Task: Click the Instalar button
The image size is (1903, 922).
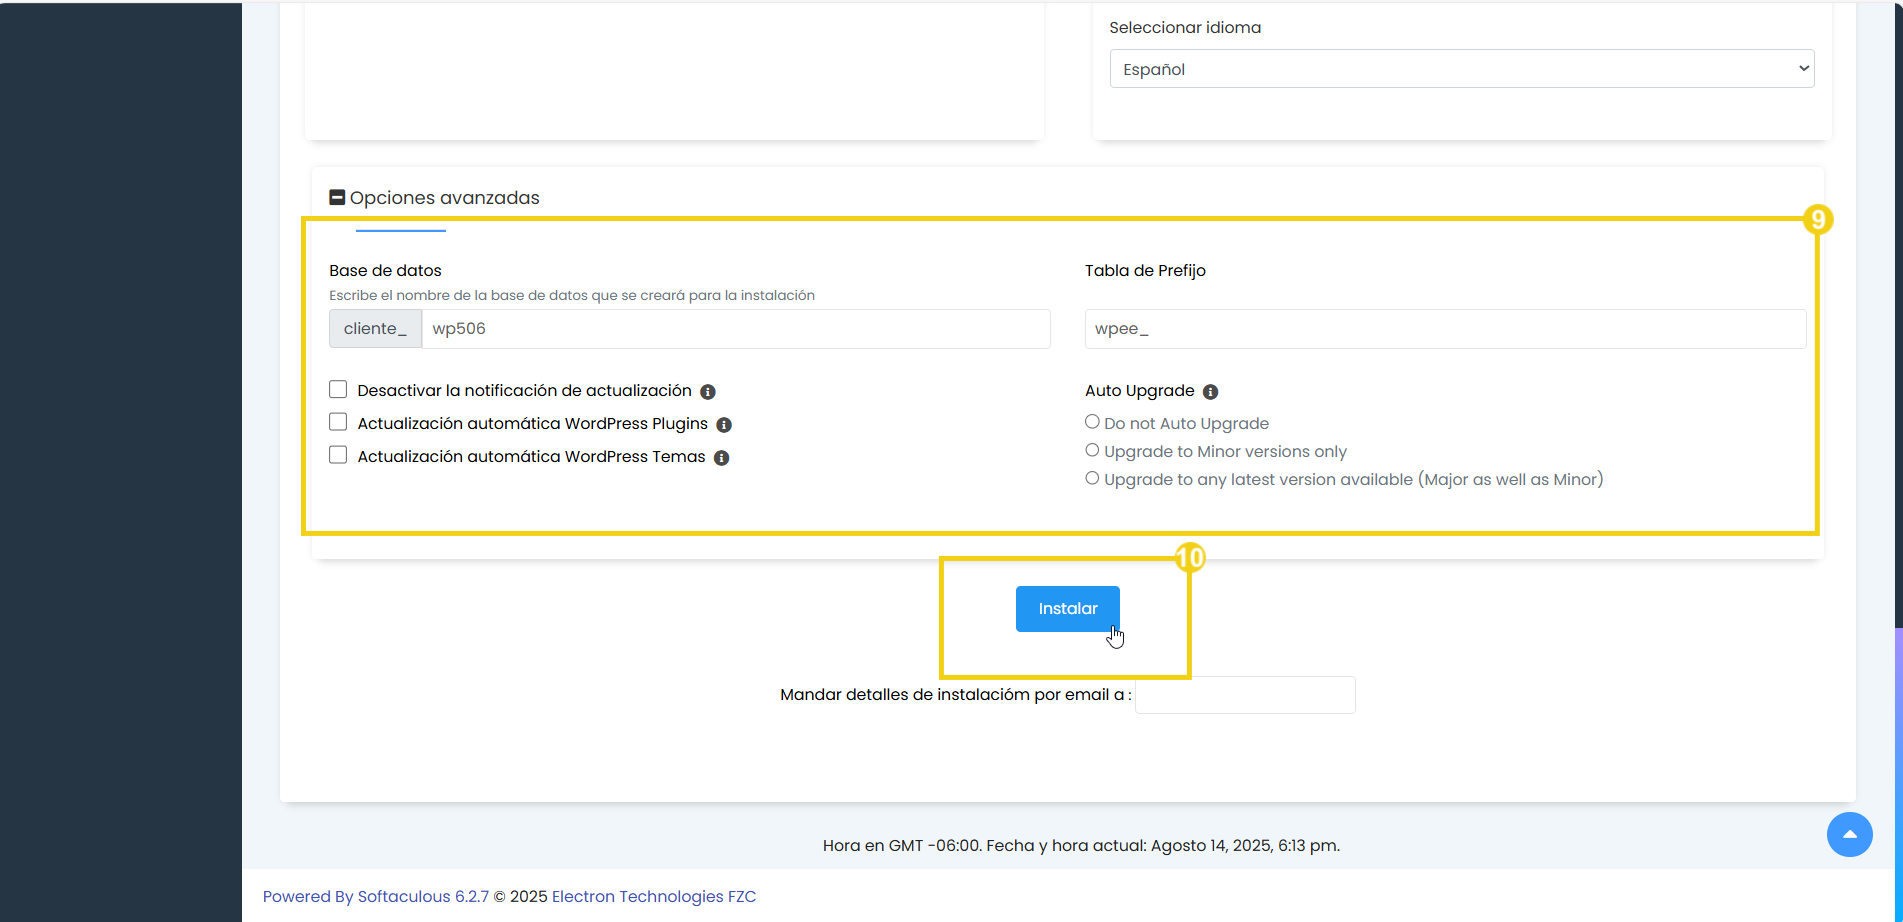Action: click(x=1068, y=609)
